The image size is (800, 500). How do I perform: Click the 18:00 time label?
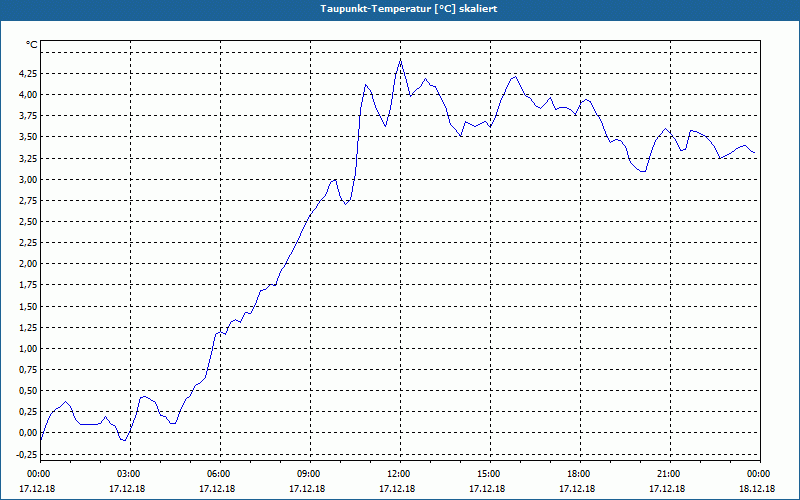tap(581, 474)
